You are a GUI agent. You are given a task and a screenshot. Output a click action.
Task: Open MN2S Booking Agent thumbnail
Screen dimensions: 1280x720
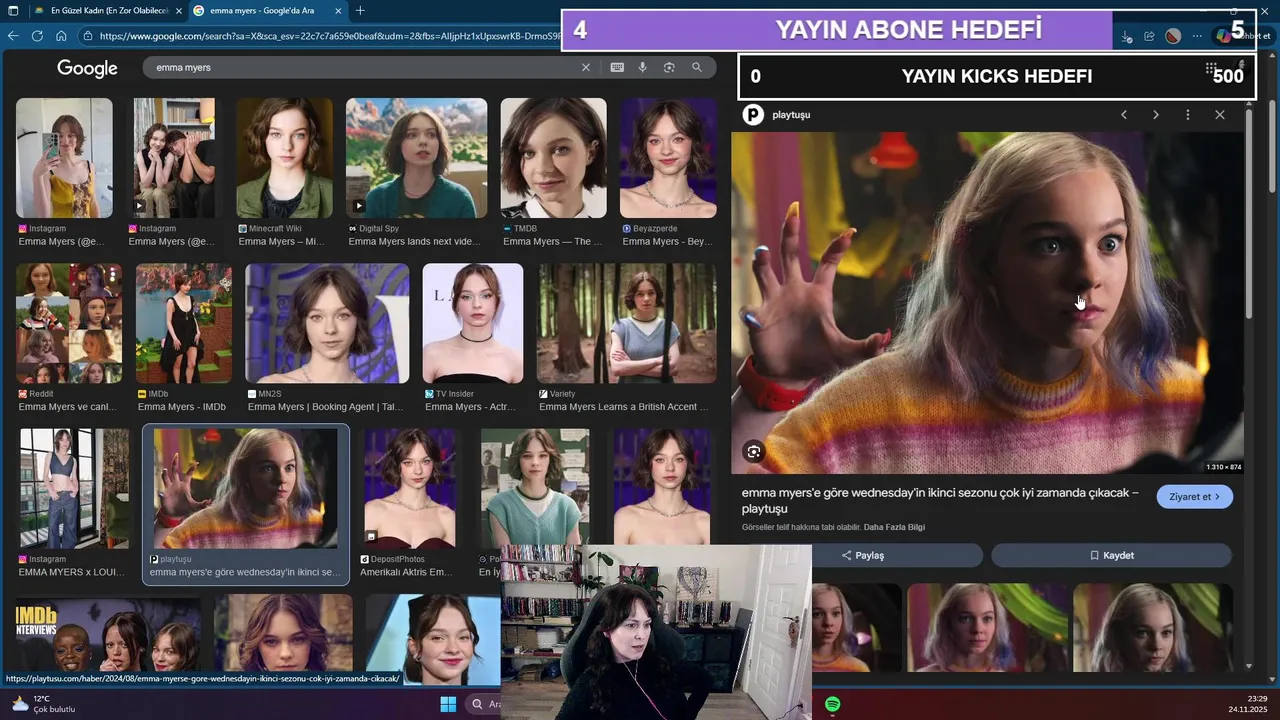click(x=327, y=323)
